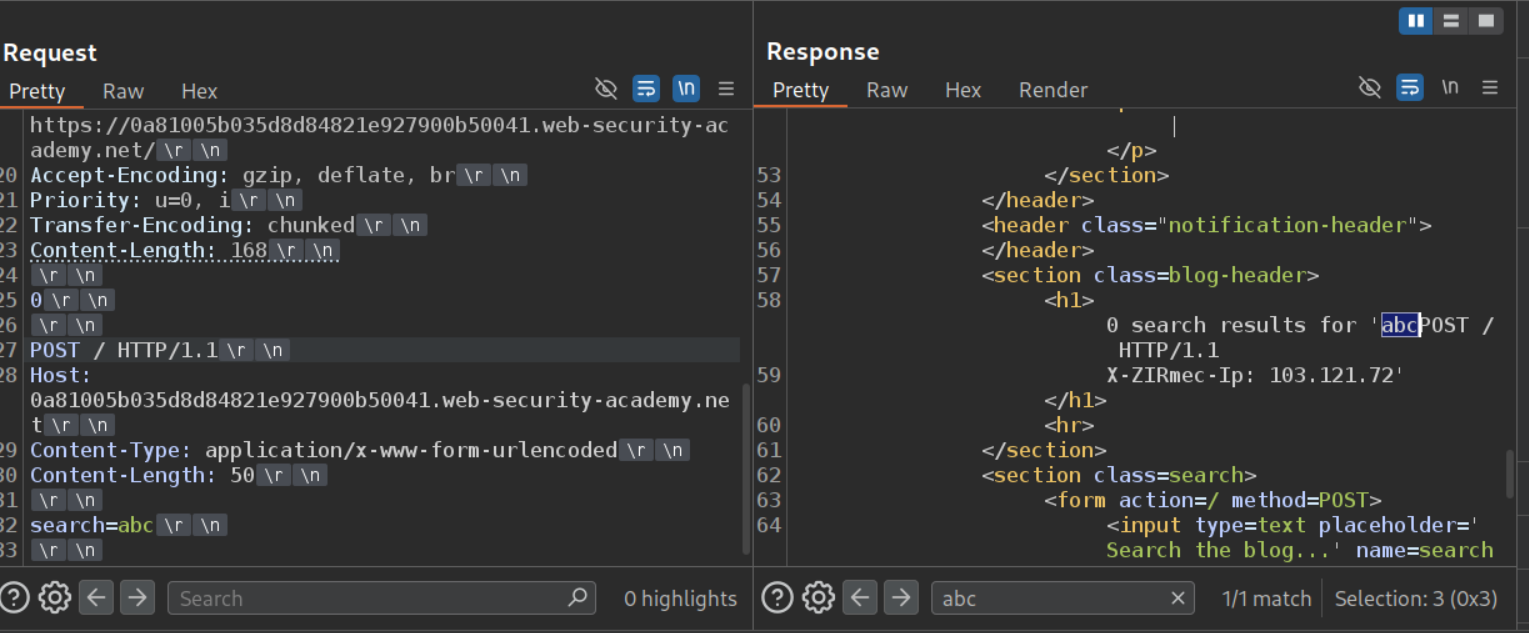The width and height of the screenshot is (1529, 633).
Task: Open the Request Hex tab
Action: 199,91
